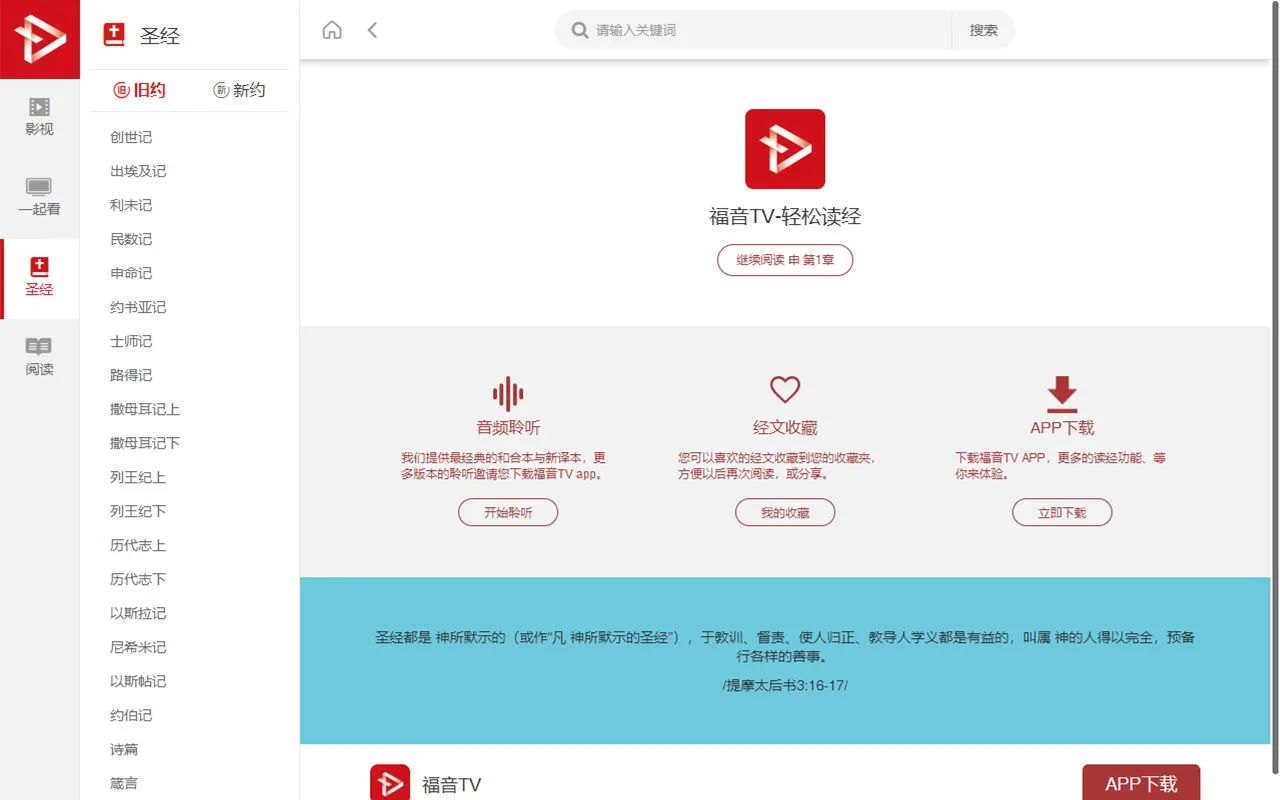Click the red APP下载 footer button
Image resolution: width=1280 pixels, height=800 pixels.
tap(1141, 783)
